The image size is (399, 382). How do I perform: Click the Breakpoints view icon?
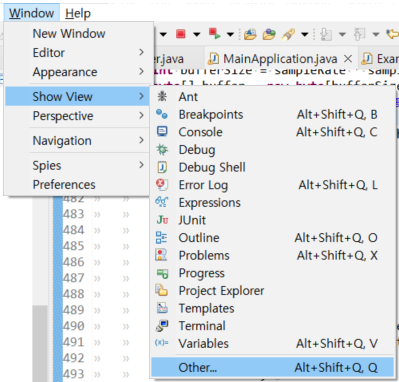tap(162, 114)
